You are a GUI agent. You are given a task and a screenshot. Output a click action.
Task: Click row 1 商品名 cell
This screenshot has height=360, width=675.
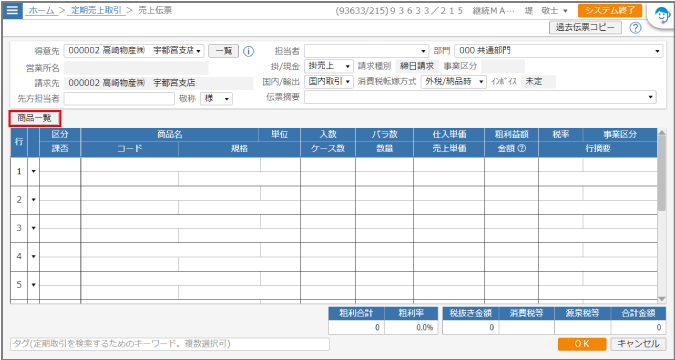click(170, 164)
